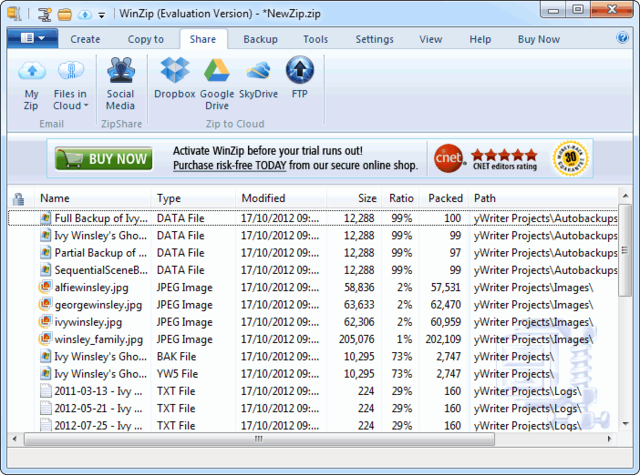
Task: Upload zip to Google Drive
Action: coord(217,84)
